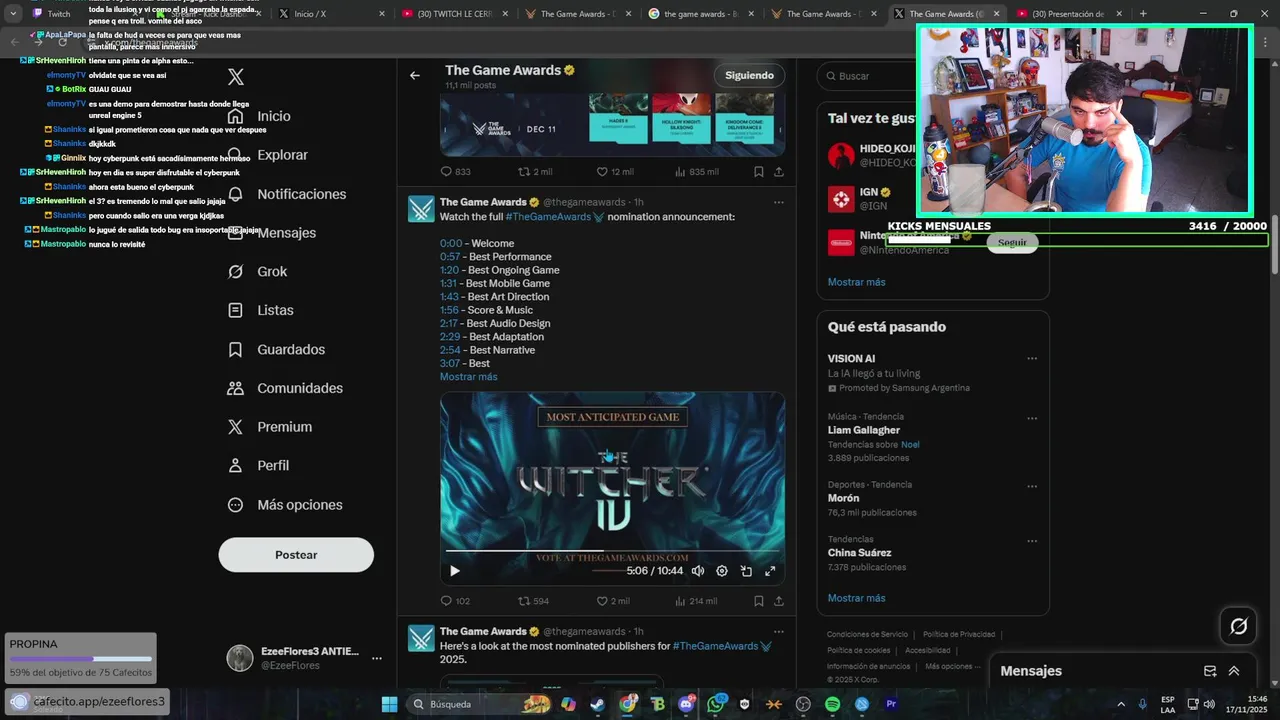Open a new browser tab
Image resolution: width=1280 pixels, height=720 pixels.
click(x=1143, y=14)
